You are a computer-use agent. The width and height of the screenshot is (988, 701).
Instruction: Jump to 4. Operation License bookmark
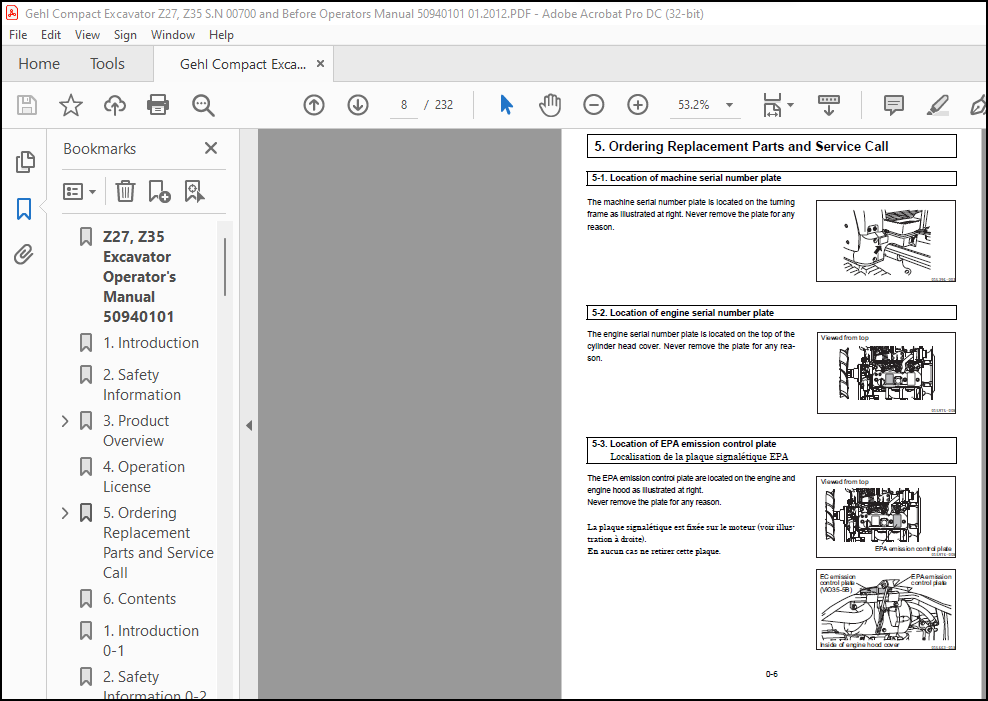144,477
